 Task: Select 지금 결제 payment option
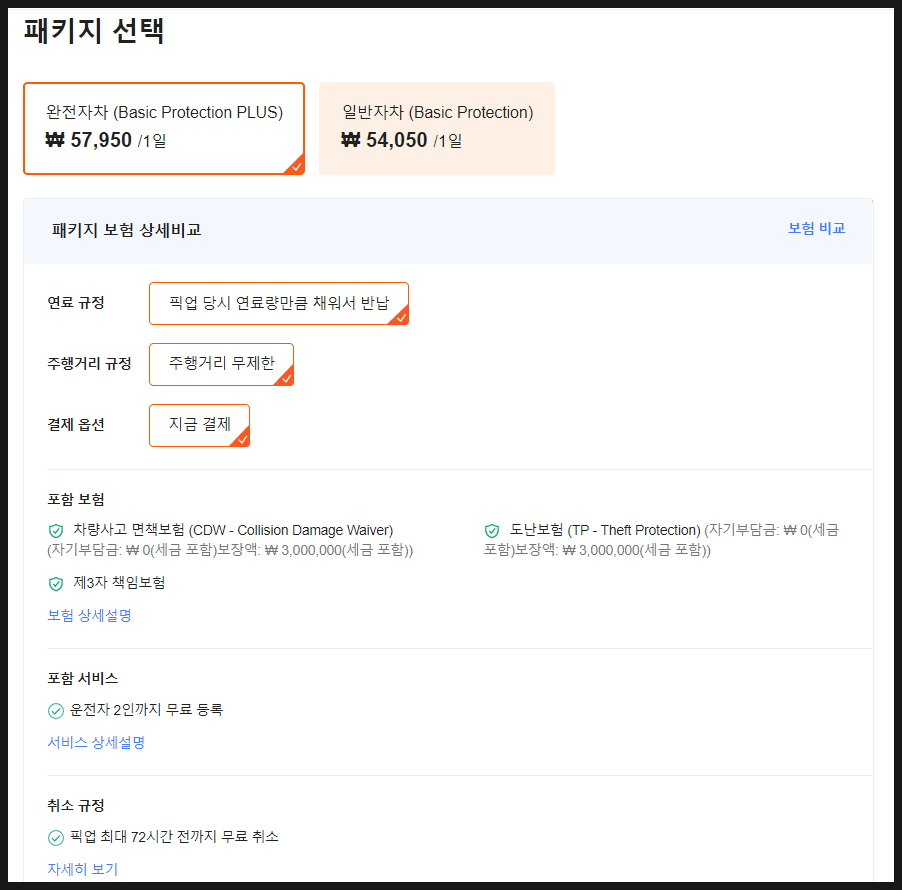pyautogui.click(x=199, y=425)
